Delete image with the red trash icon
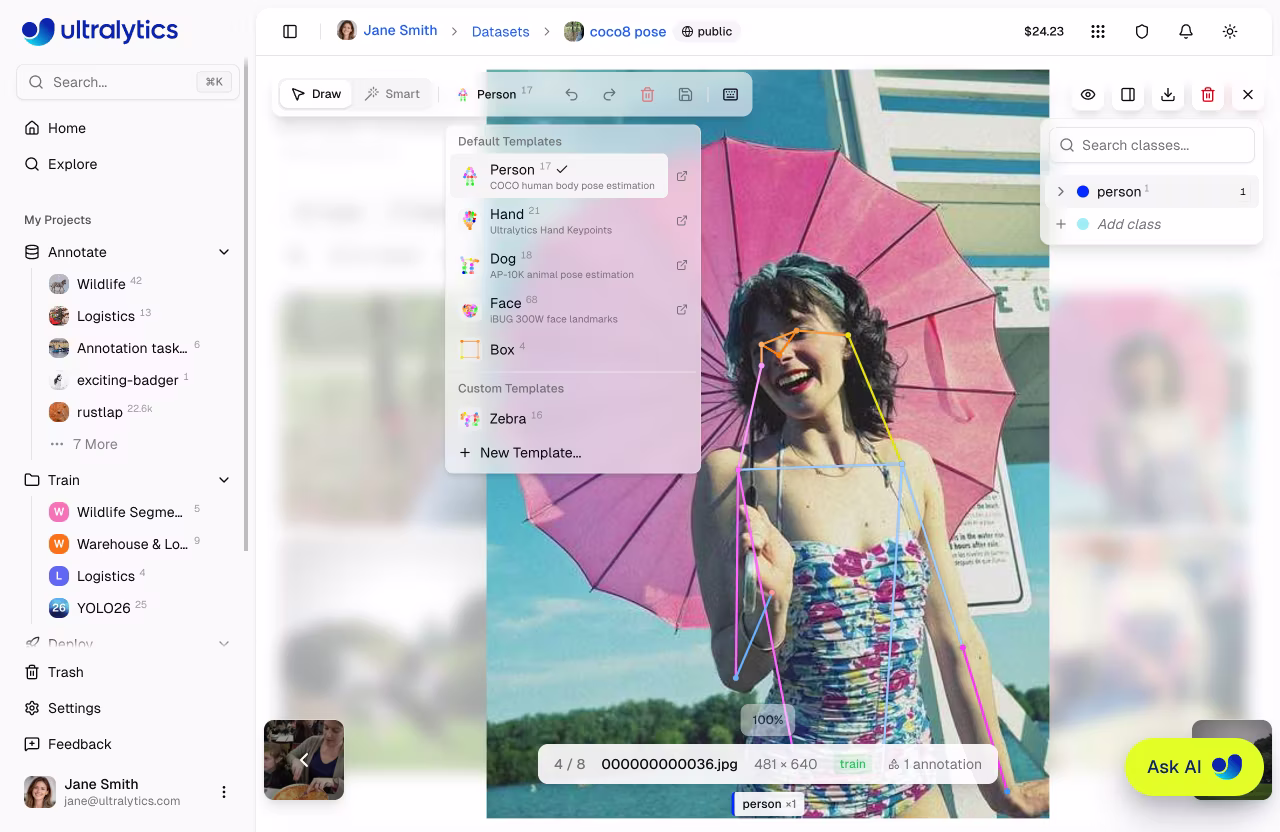The height and width of the screenshot is (832, 1280). point(1208,94)
